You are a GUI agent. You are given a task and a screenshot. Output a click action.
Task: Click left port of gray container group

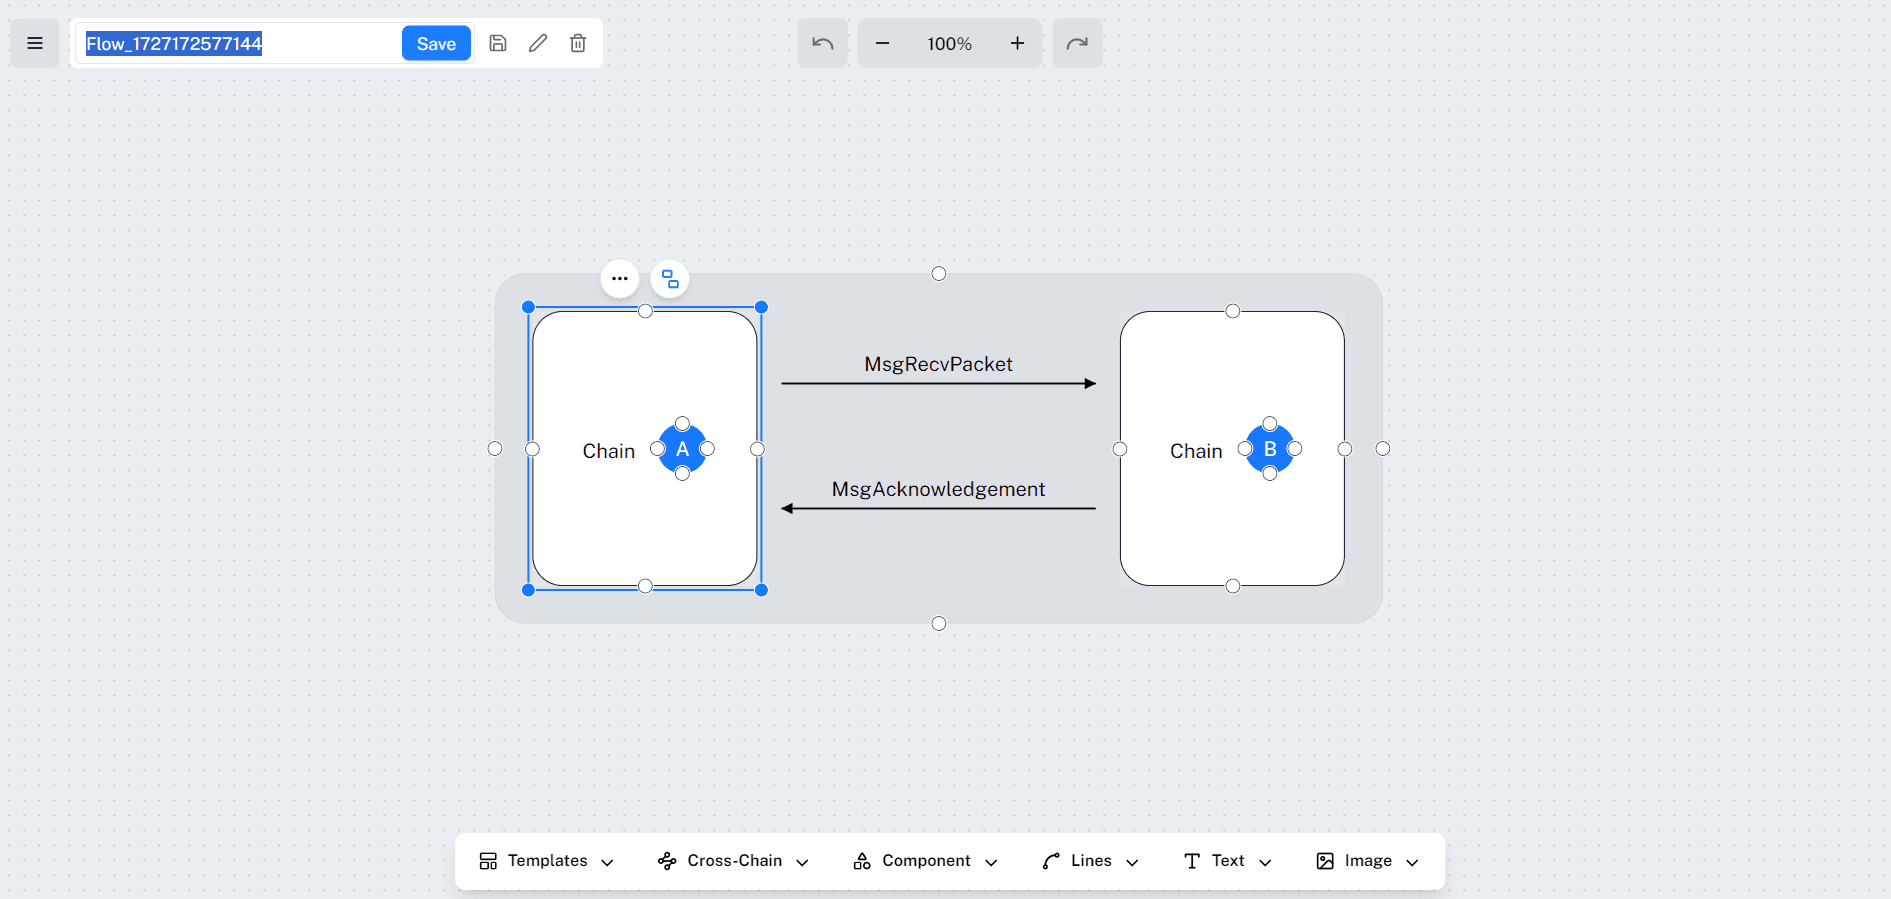tap(495, 449)
